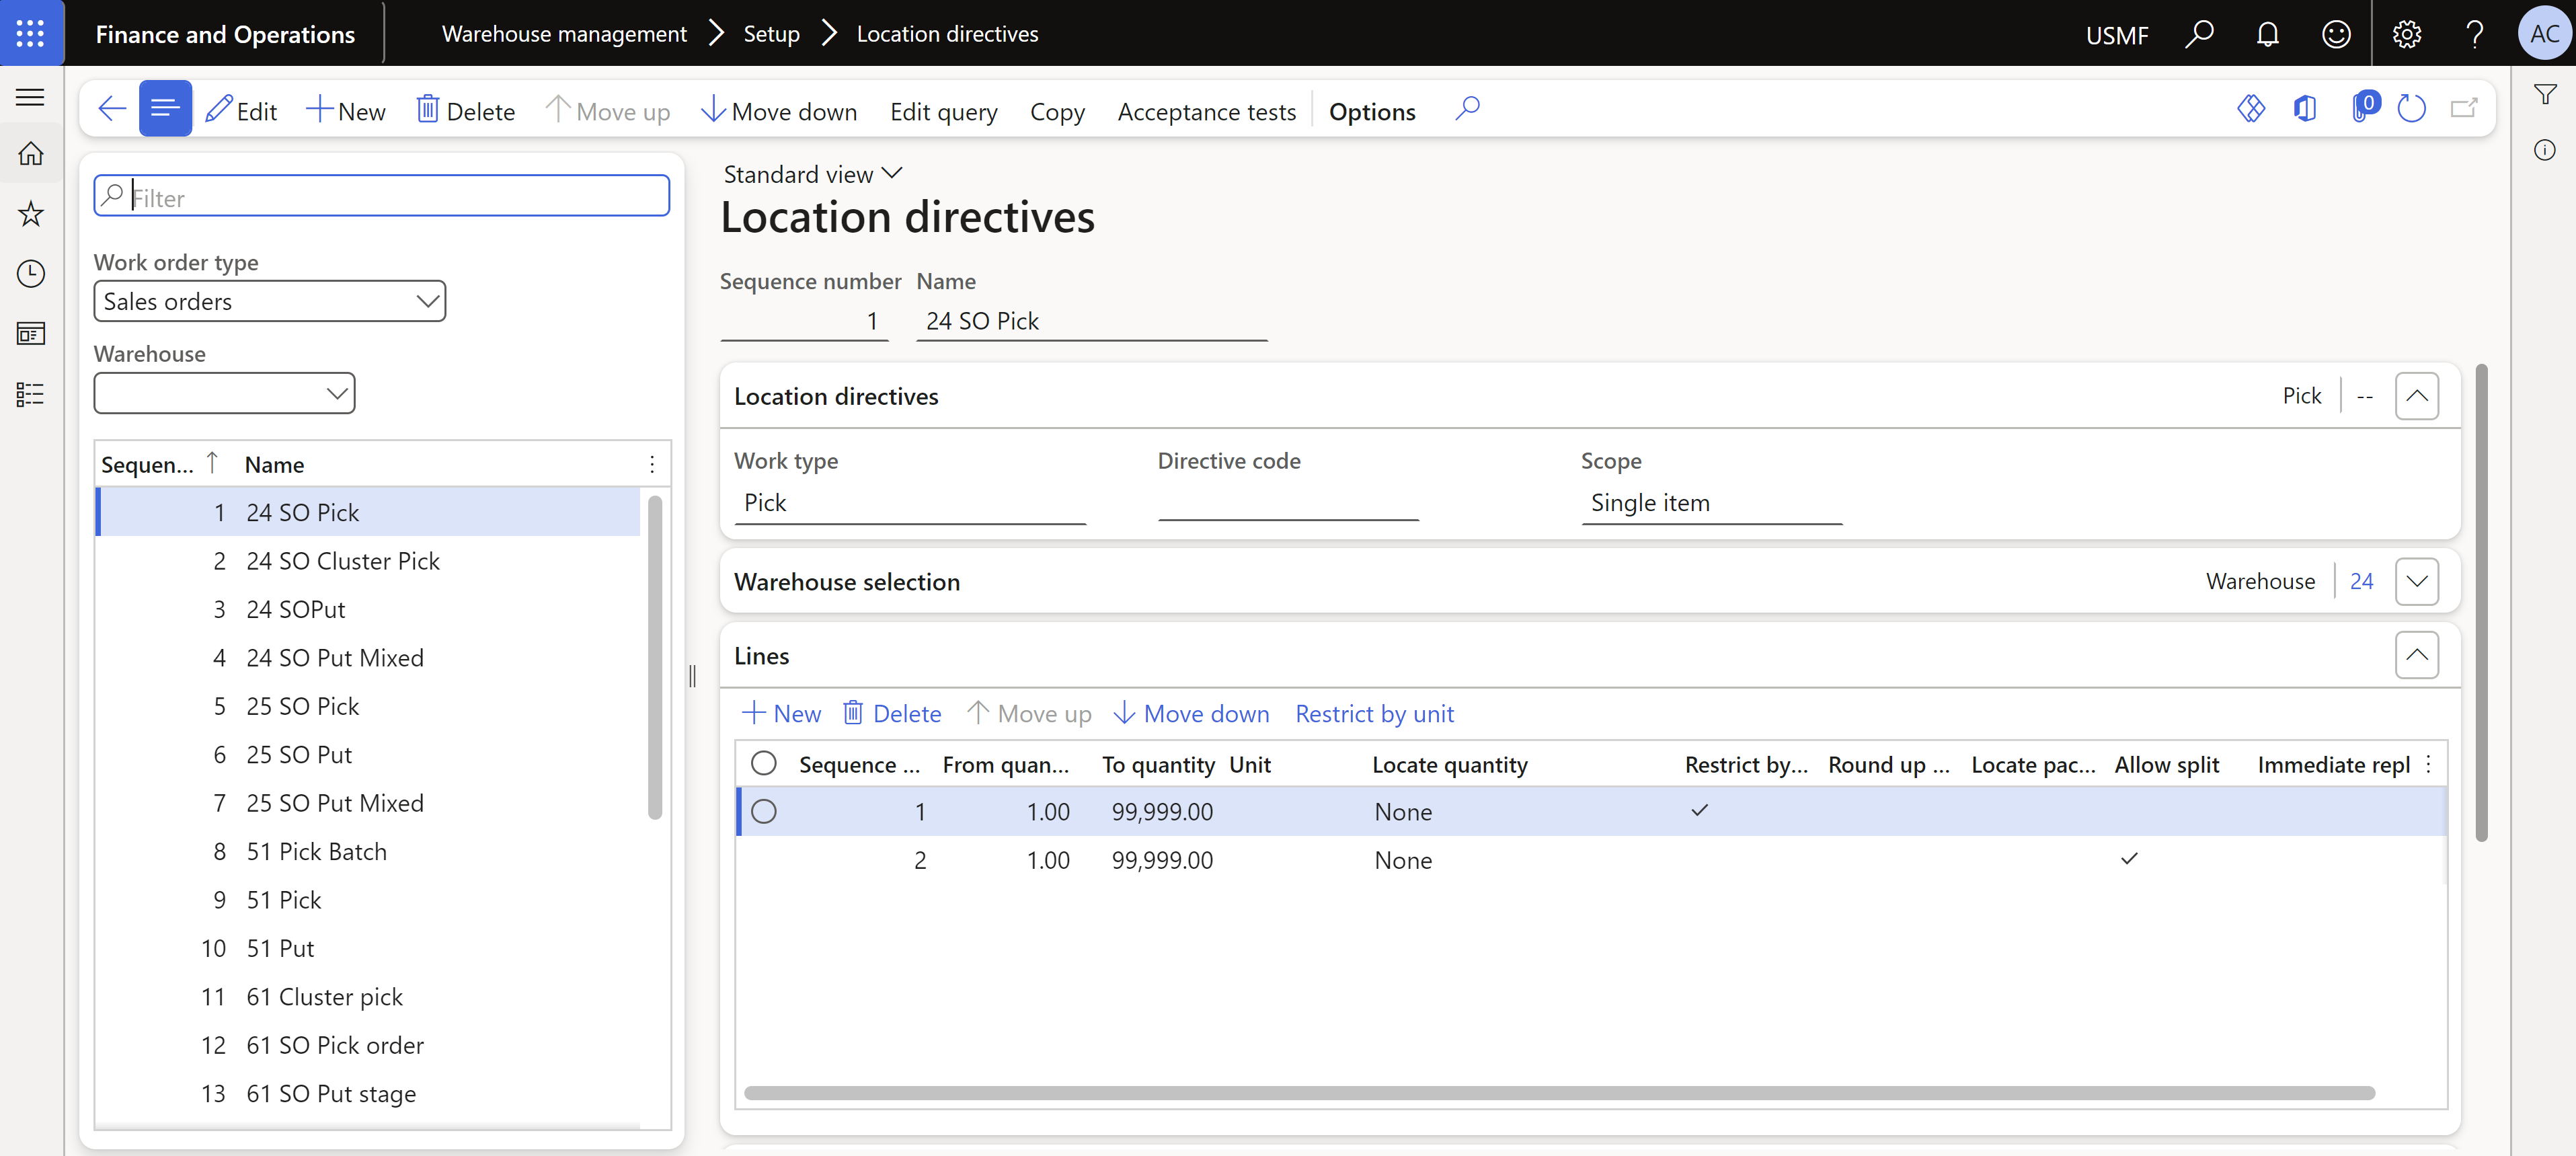Open global search magnifier in top bar
Image resolution: width=2576 pixels, height=1156 pixels.
(x=2200, y=33)
